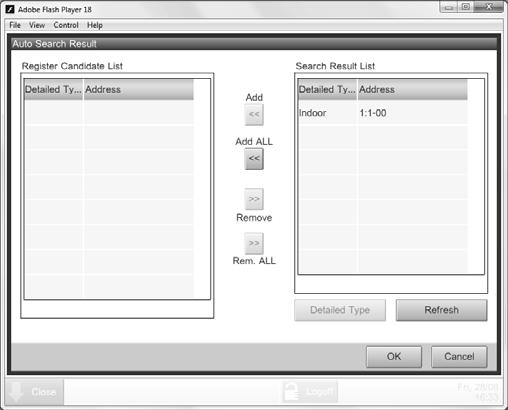Click the Remove right-arrows button
Image resolution: width=508 pixels, height=410 pixels.
coord(254,199)
